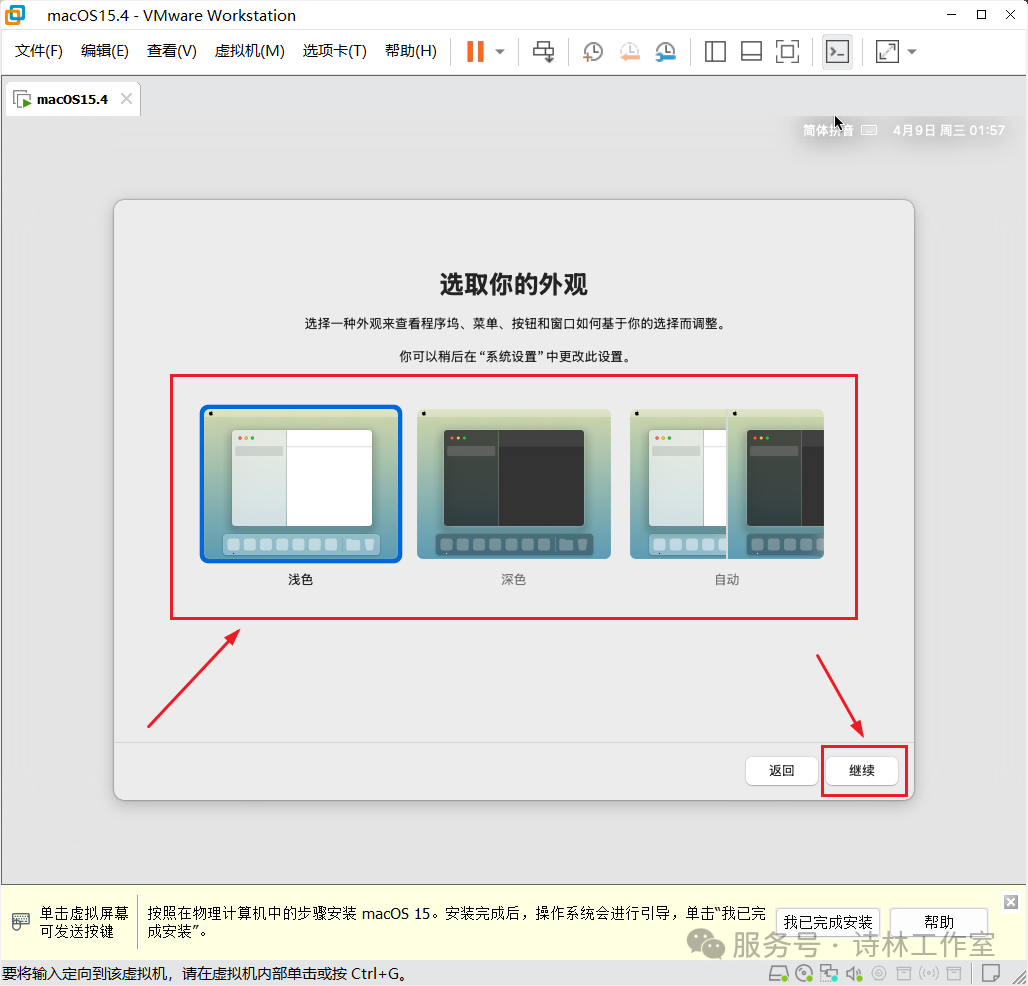Open the 查看(V) menu

coord(171,51)
